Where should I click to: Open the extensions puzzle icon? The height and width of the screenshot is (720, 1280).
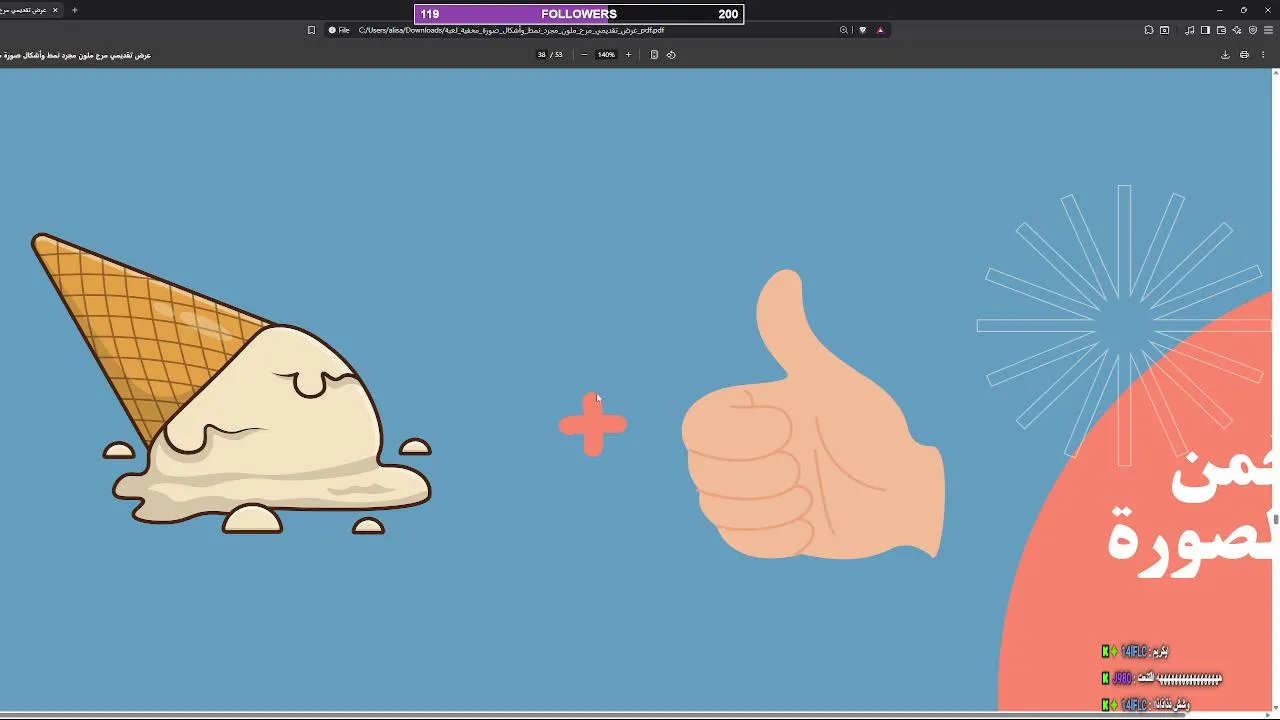point(1149,30)
